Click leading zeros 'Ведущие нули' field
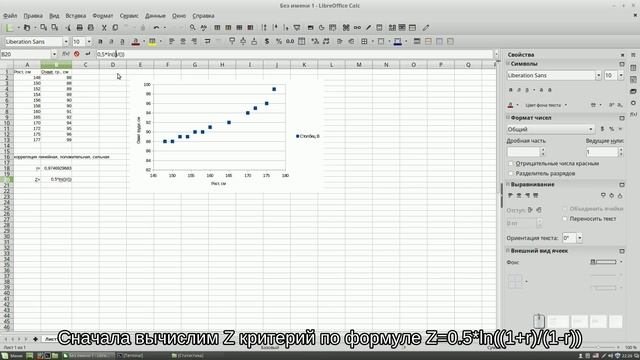Image resolution: width=640 pixels, height=360 pixels. pyautogui.click(x=602, y=152)
